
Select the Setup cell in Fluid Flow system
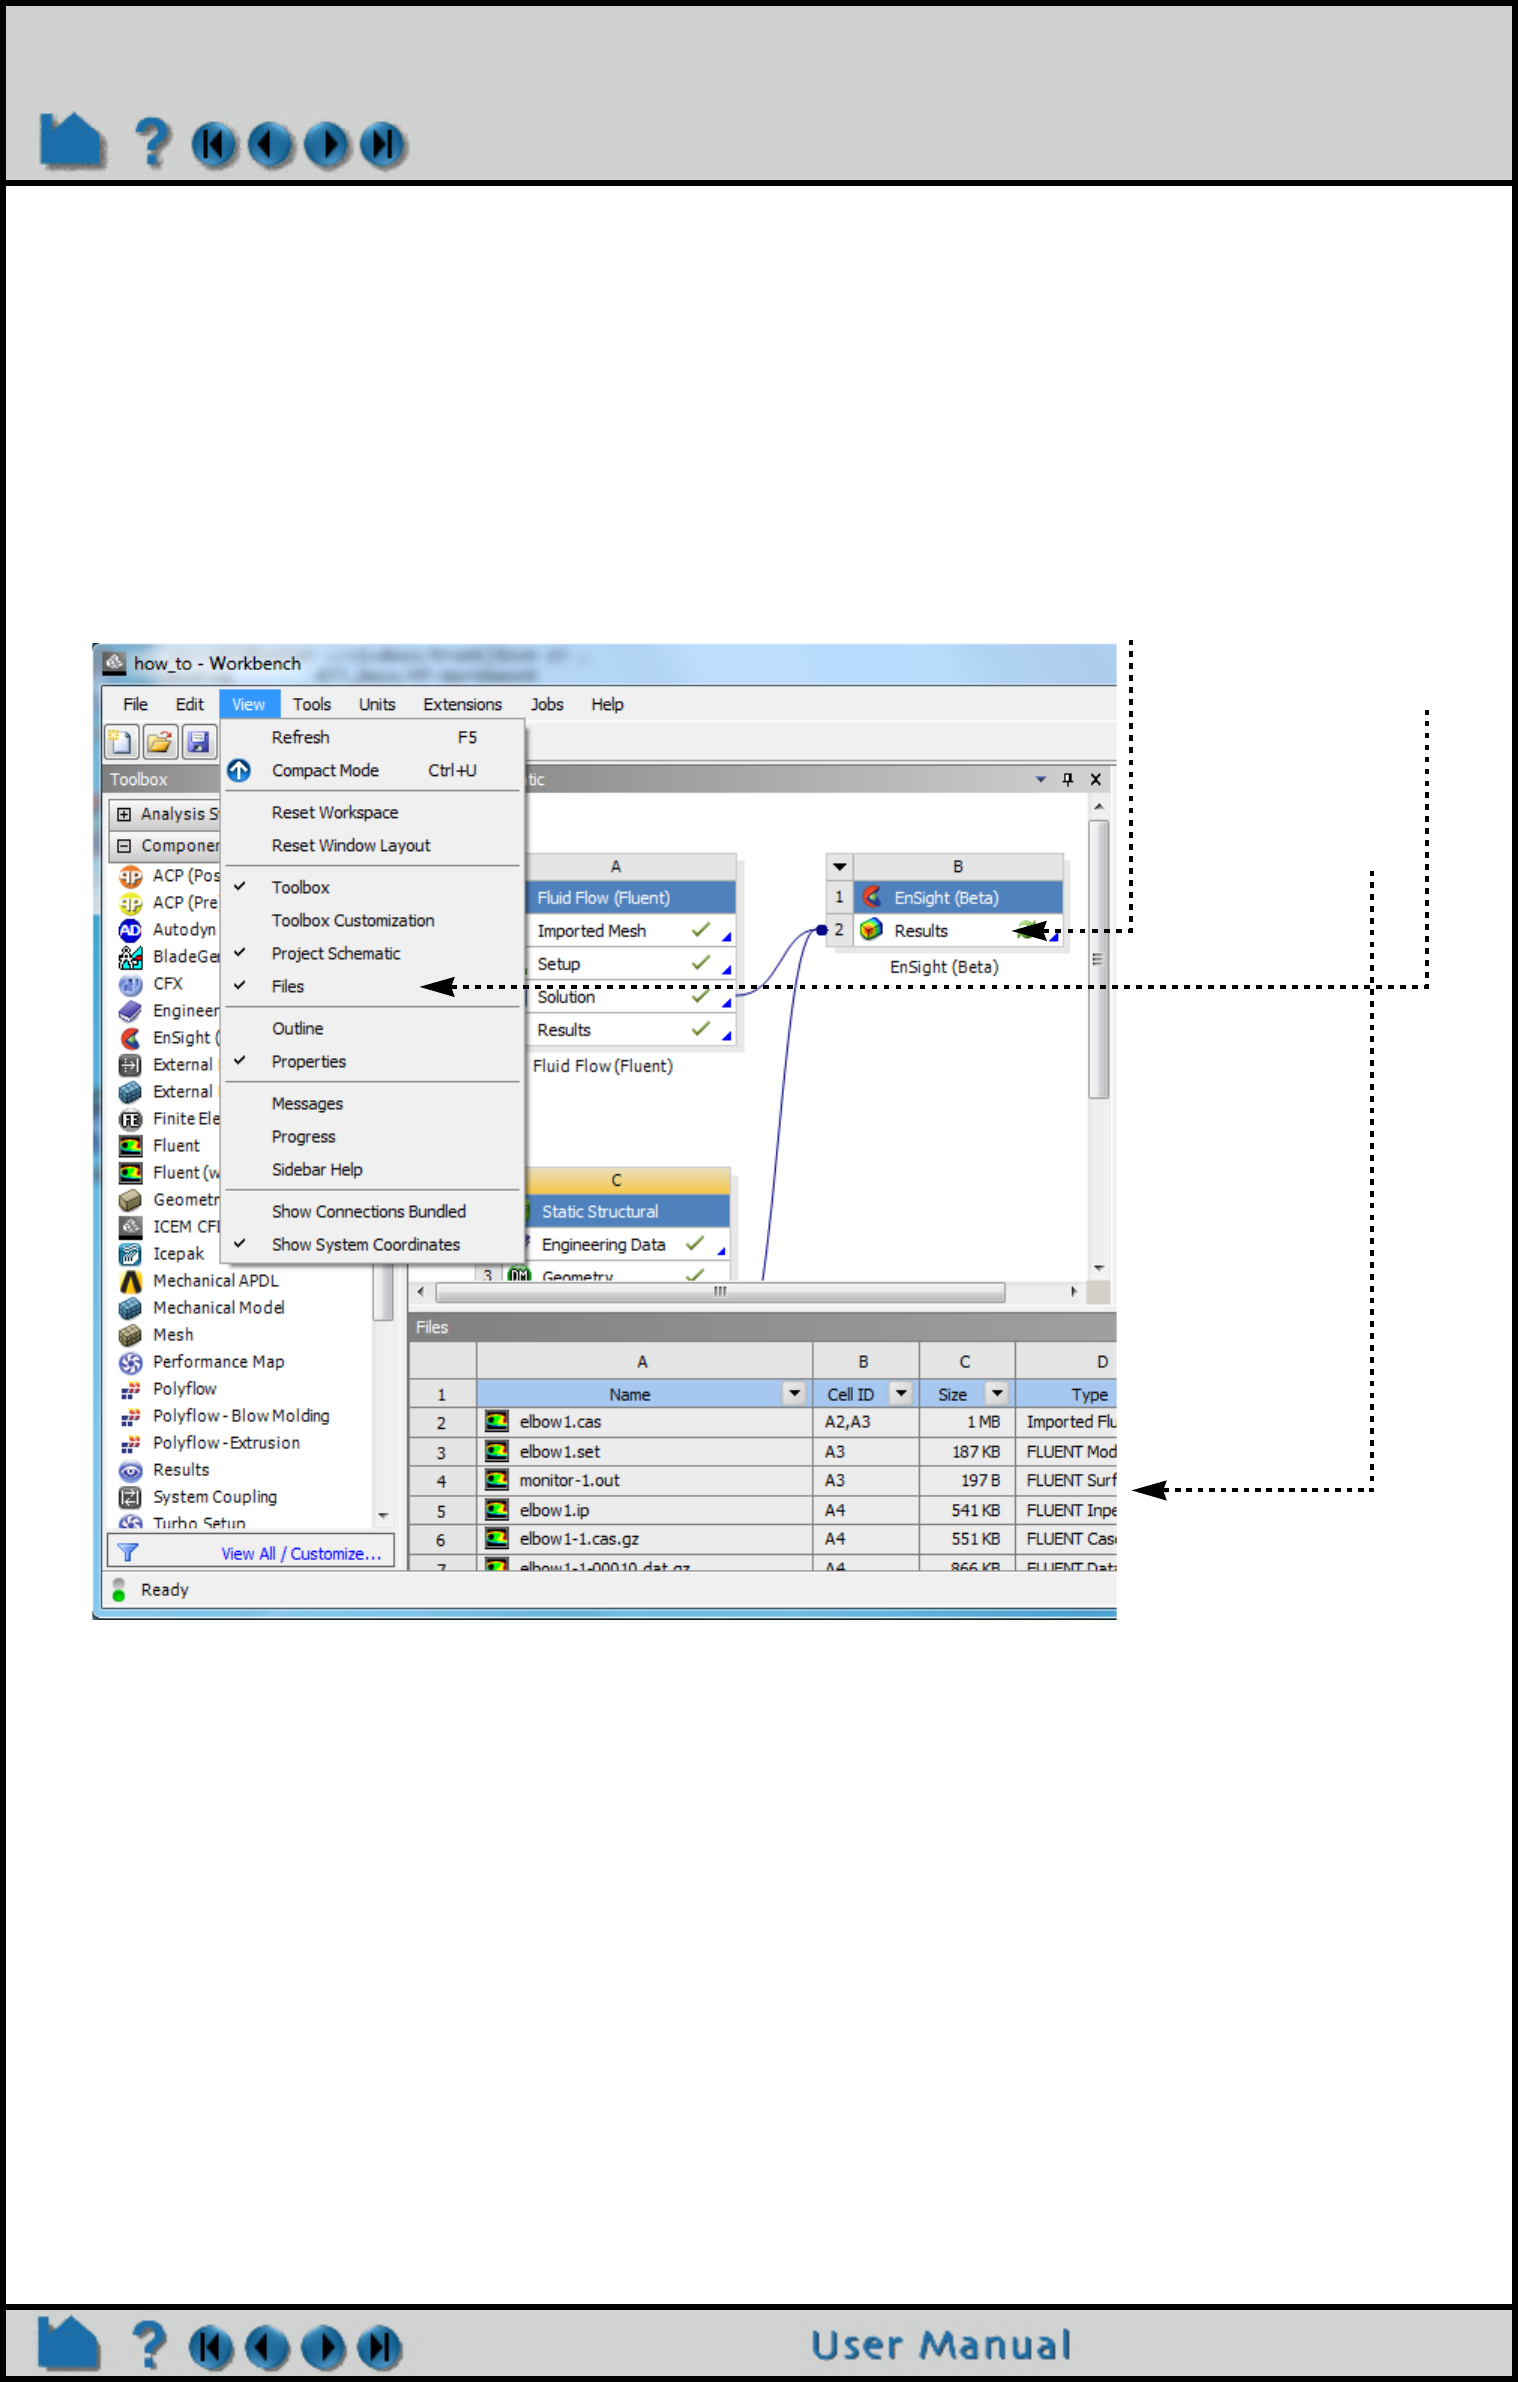tap(632, 964)
